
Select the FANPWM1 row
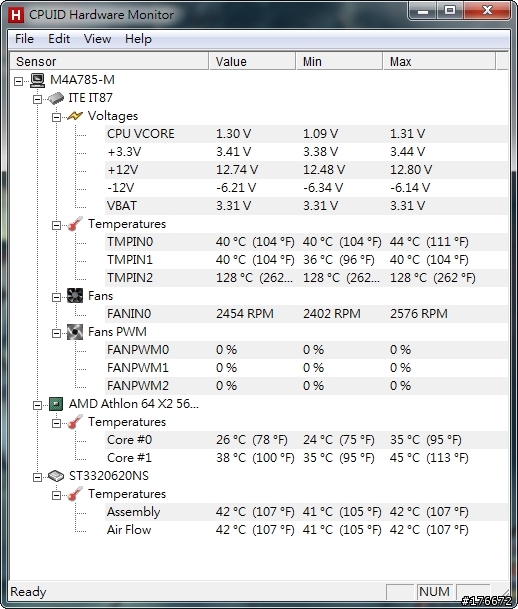coord(306,367)
